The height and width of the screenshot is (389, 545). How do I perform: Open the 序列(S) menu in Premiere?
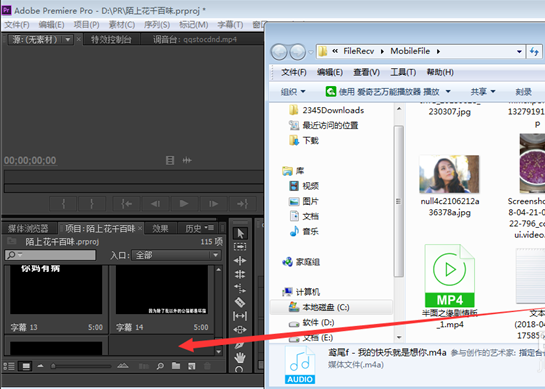(157, 25)
